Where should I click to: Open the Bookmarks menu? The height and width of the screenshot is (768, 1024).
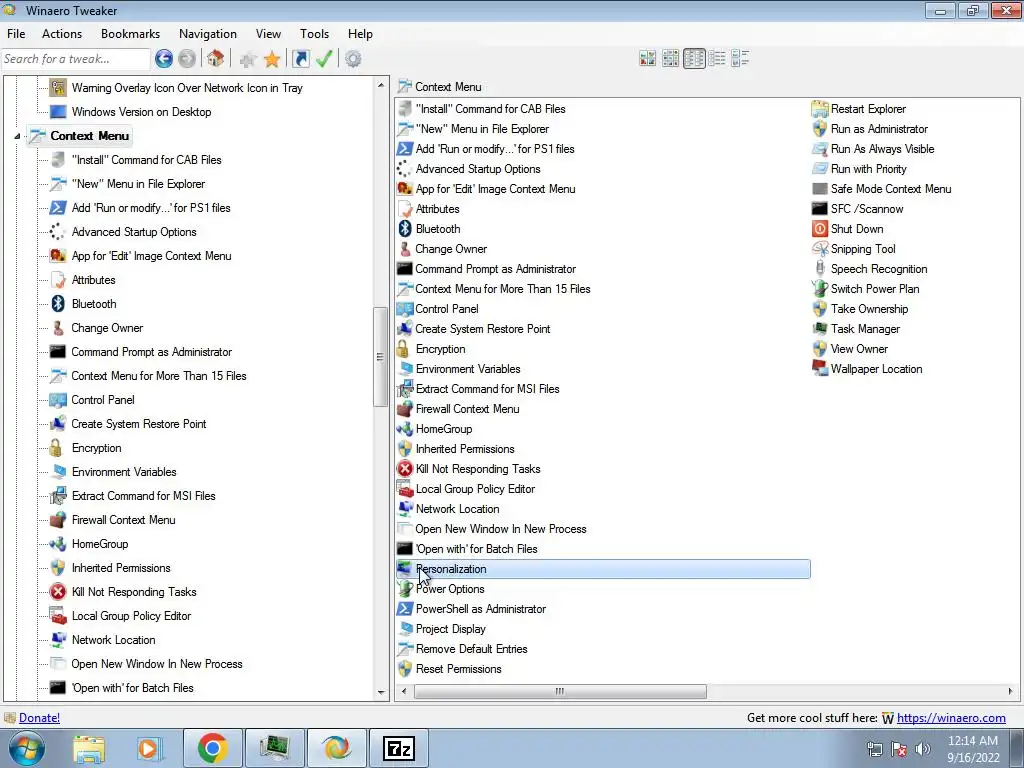[x=130, y=34]
